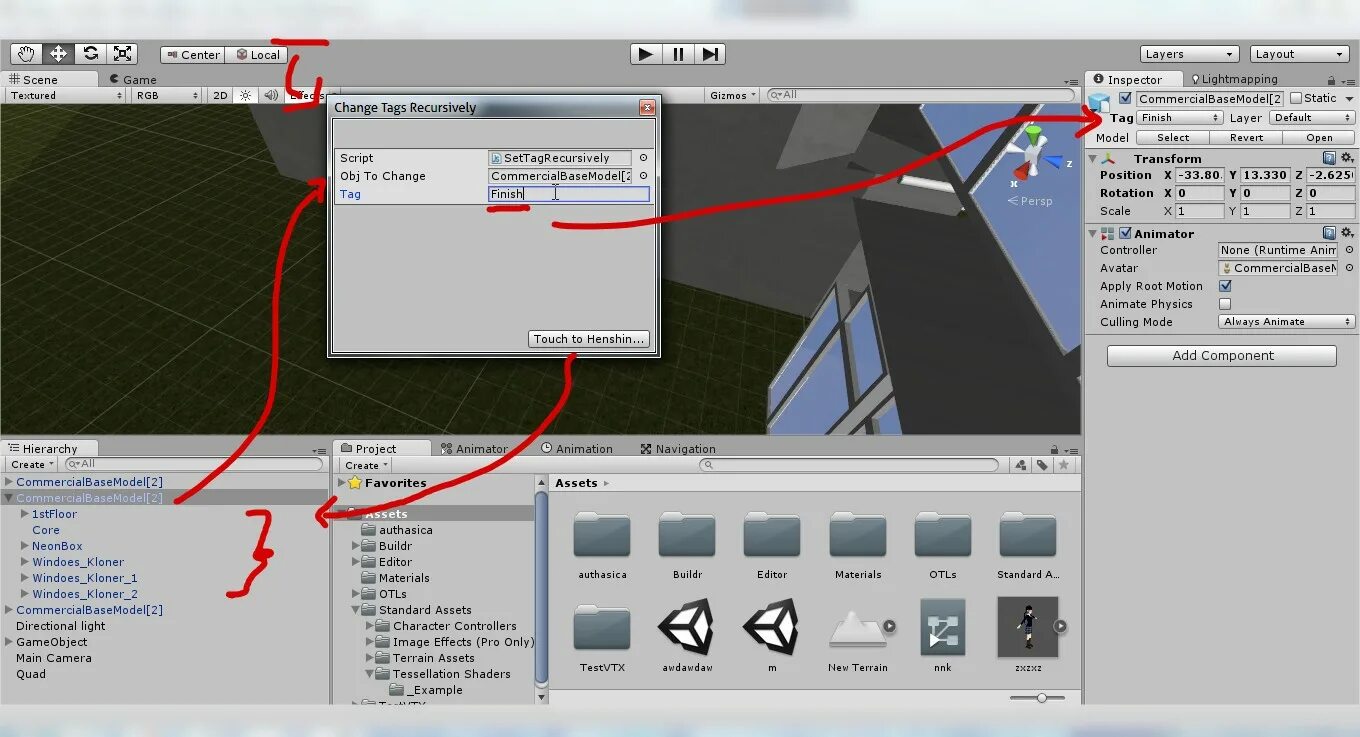Select the Move tool
This screenshot has height=737, width=1360.
click(x=58, y=54)
